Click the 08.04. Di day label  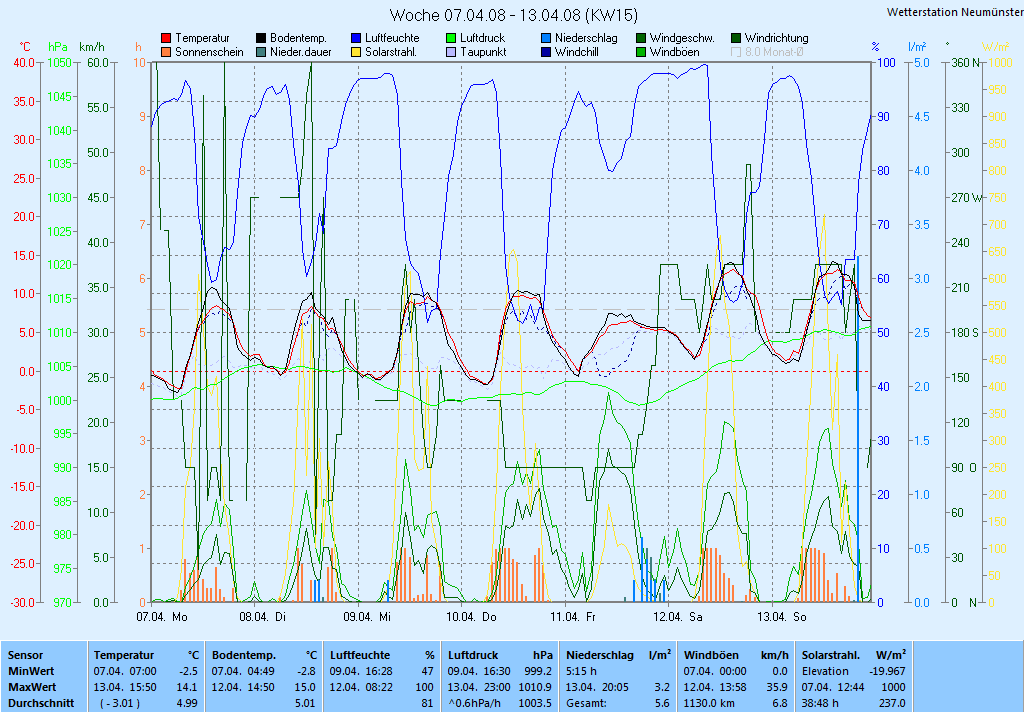pos(263,617)
